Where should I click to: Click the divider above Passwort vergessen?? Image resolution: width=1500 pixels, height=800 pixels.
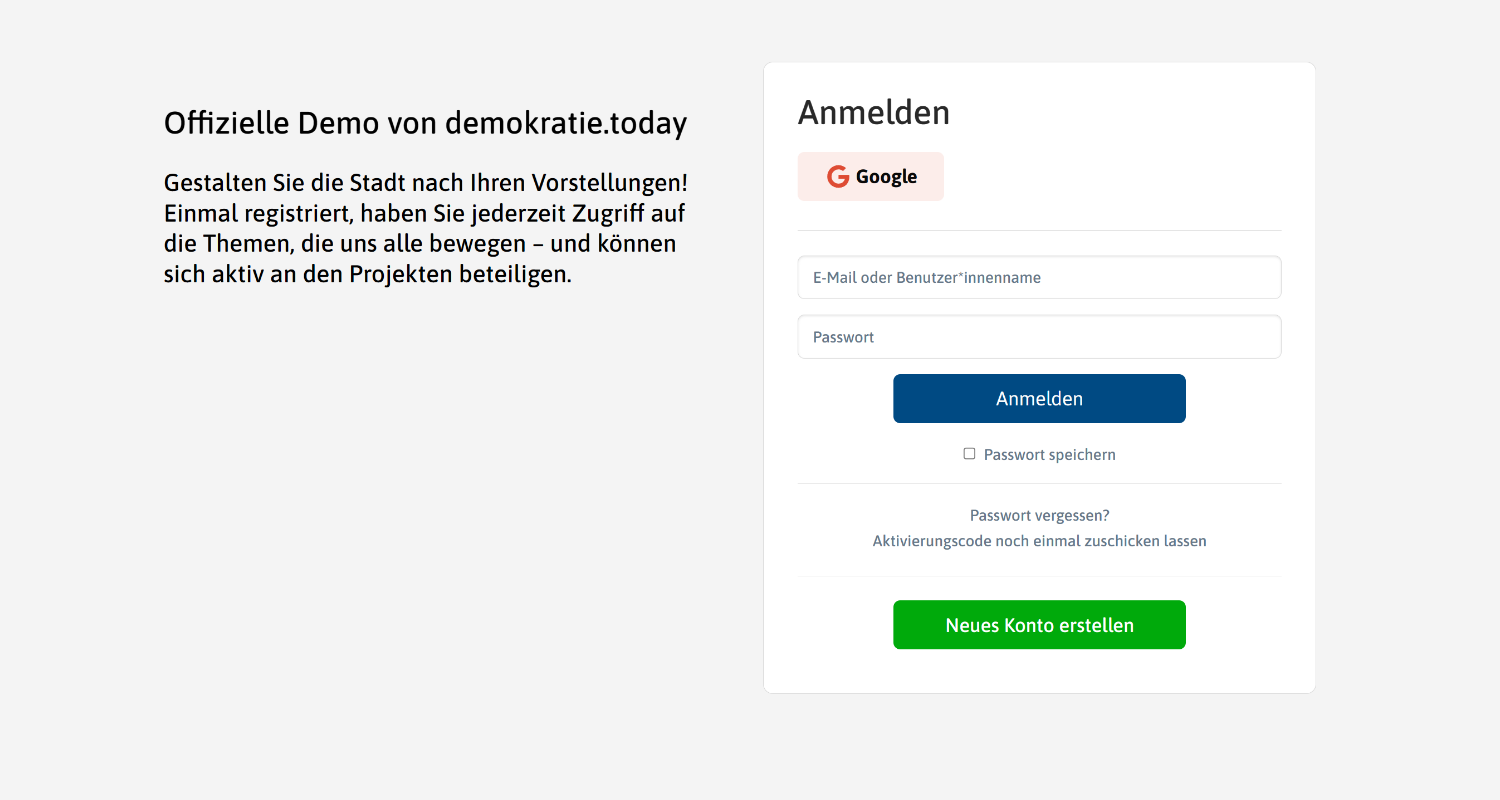pos(1039,484)
